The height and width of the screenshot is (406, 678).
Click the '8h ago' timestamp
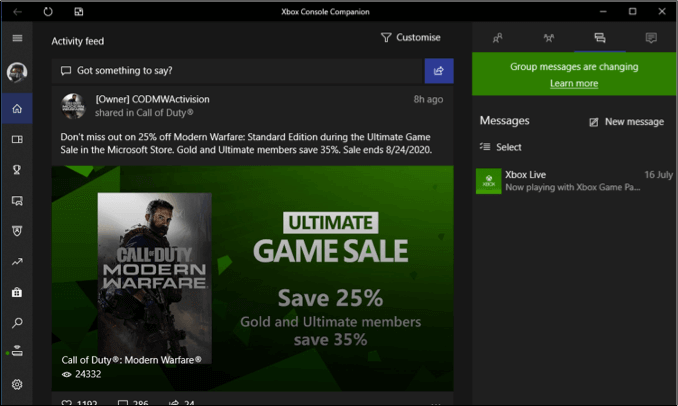[428, 99]
